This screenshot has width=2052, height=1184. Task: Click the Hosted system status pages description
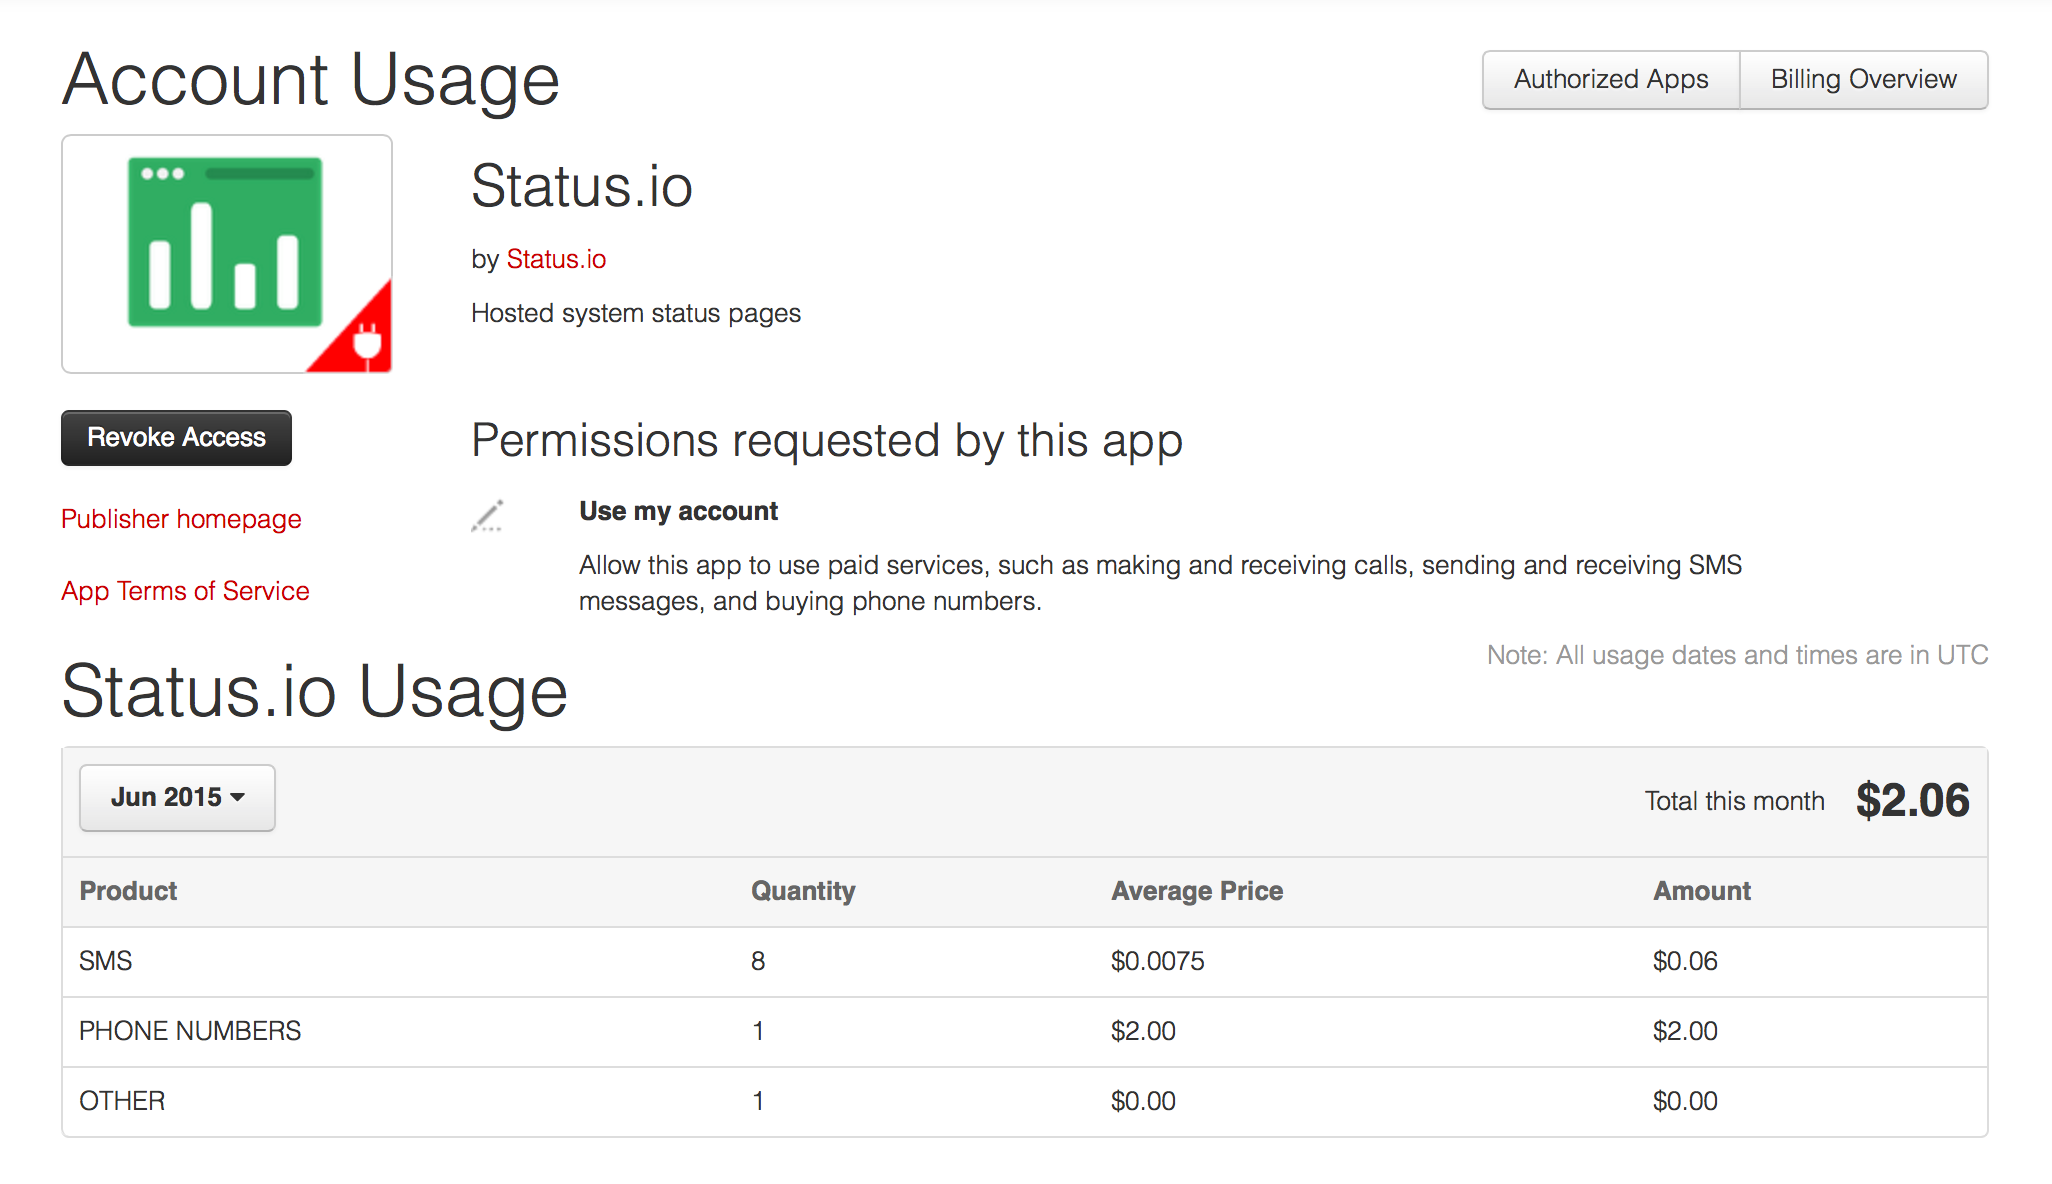pyautogui.click(x=636, y=313)
